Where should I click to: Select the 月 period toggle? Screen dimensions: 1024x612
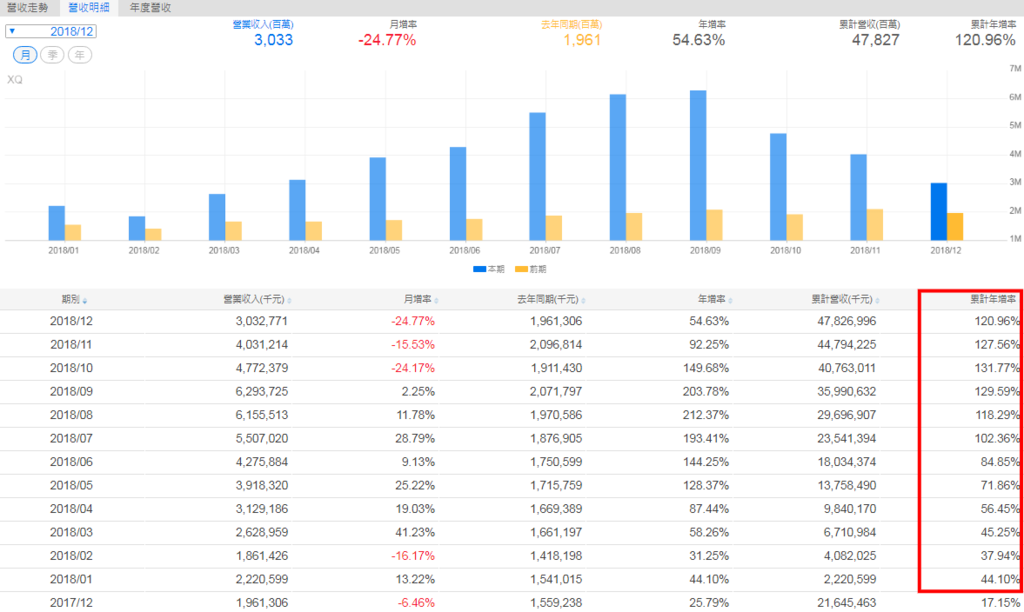point(25,55)
